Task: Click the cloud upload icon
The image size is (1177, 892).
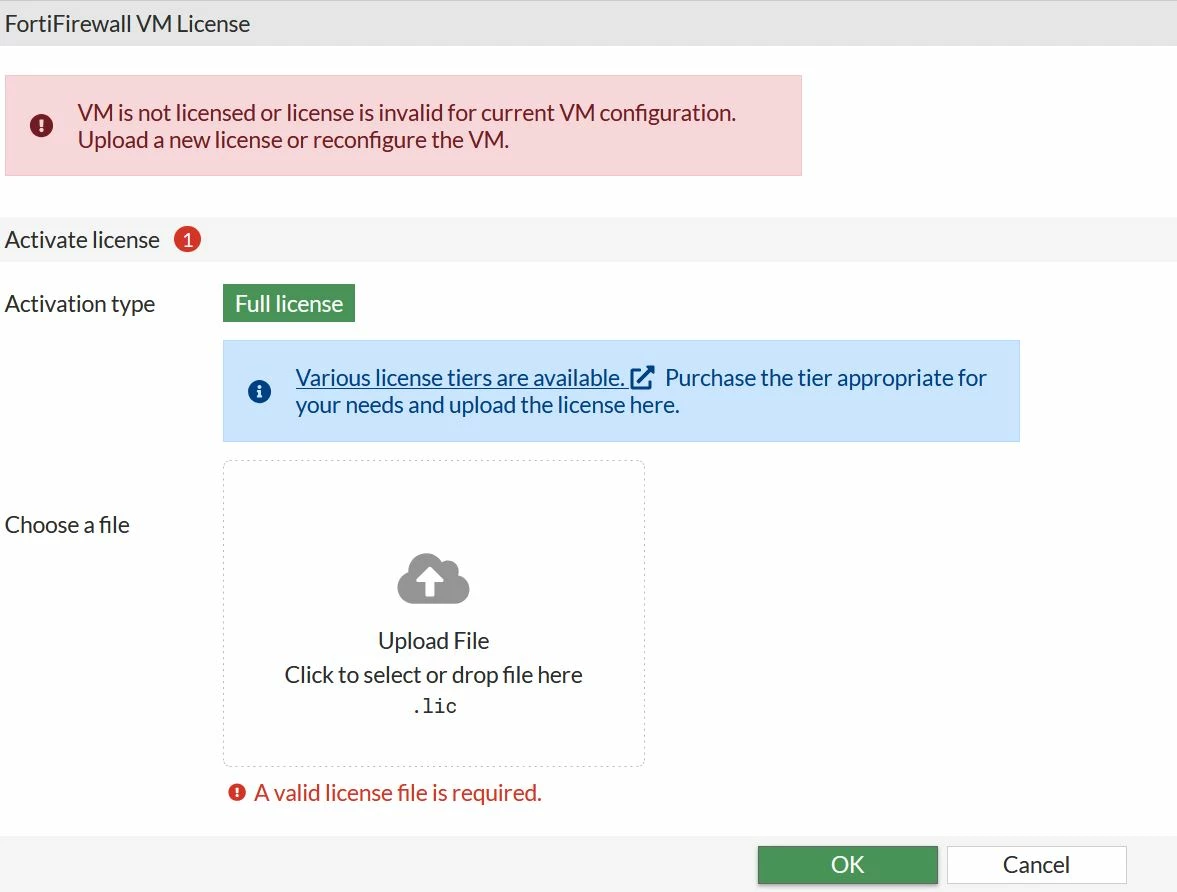Action: click(433, 579)
